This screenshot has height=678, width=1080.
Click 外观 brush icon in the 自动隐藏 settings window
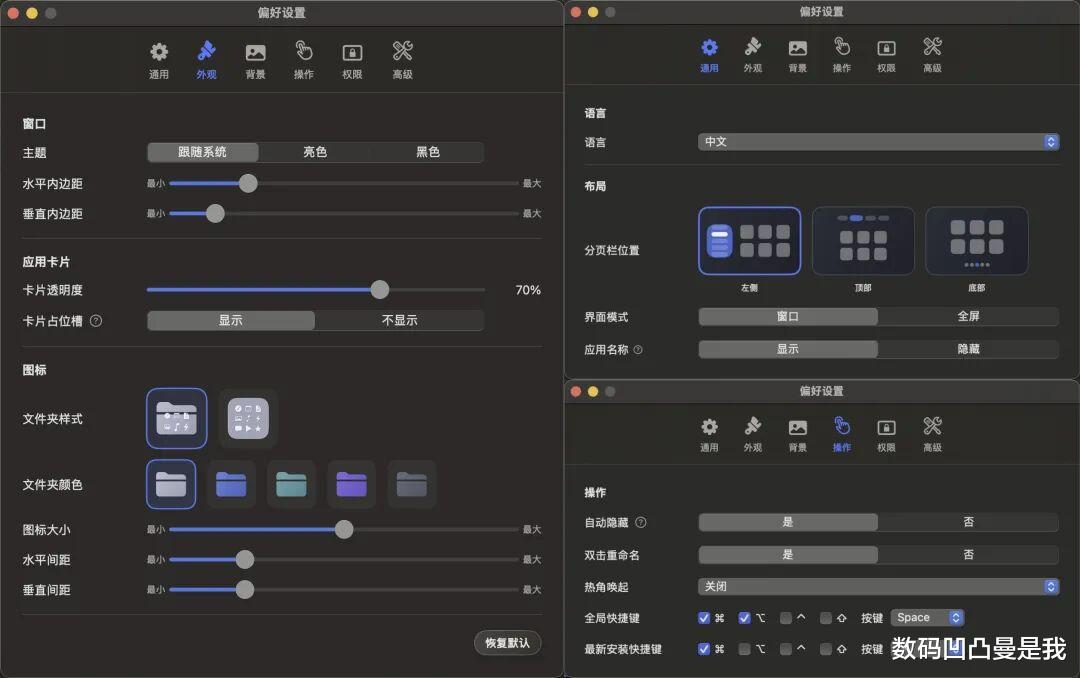[753, 427]
